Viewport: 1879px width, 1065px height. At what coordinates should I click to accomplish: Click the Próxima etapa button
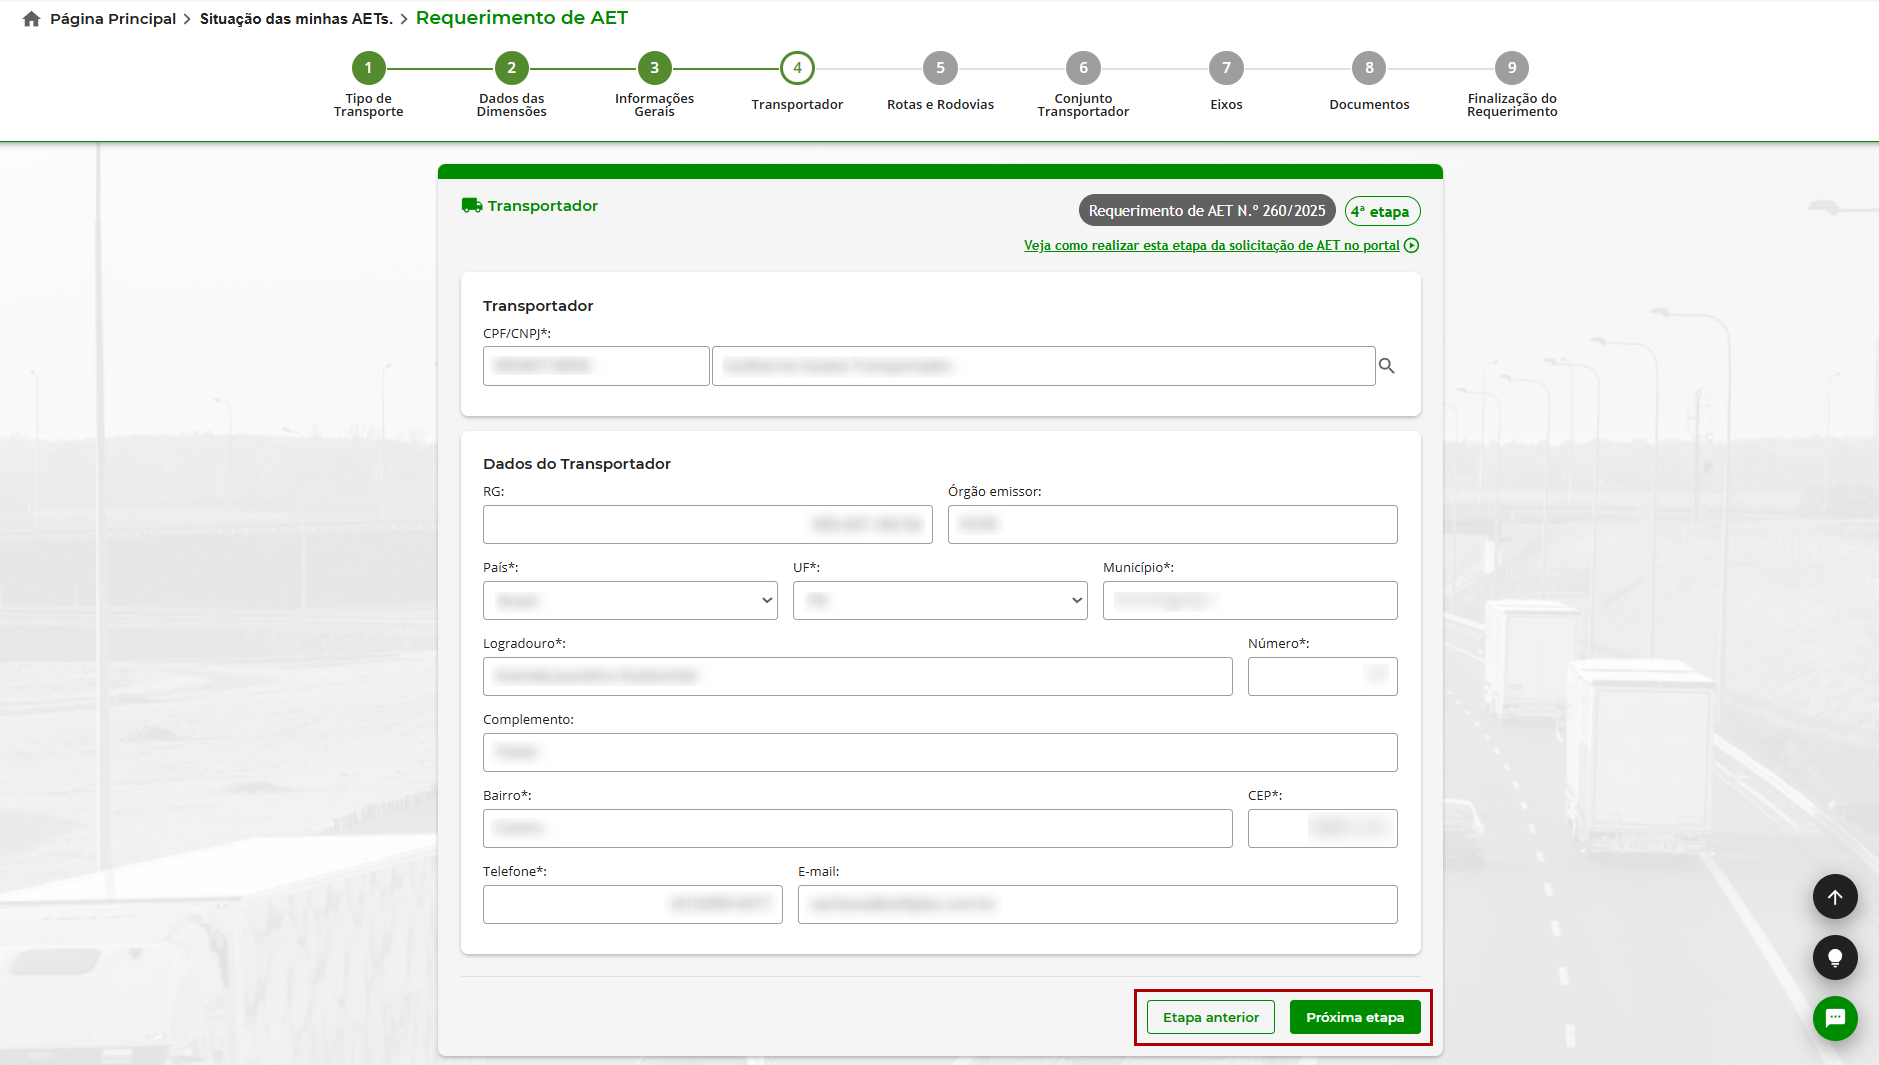tap(1355, 1017)
